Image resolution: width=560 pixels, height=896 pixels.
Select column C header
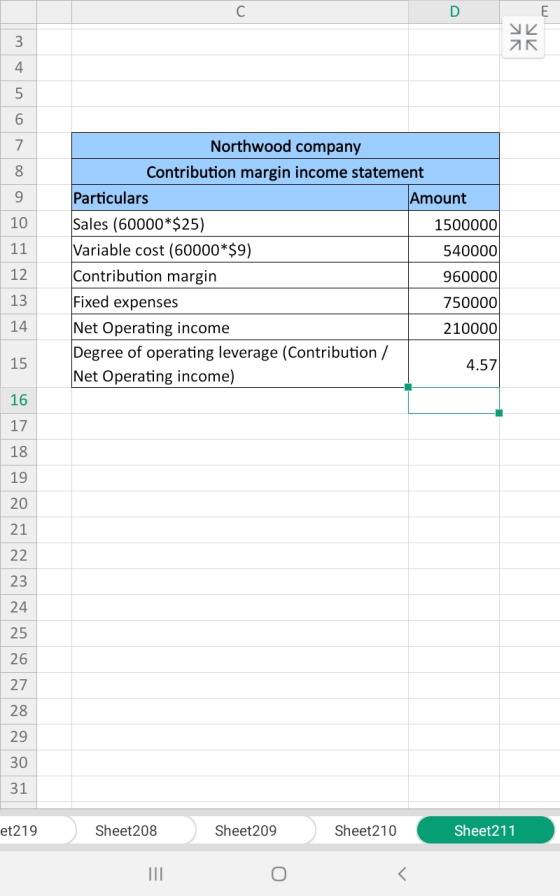pyautogui.click(x=240, y=11)
